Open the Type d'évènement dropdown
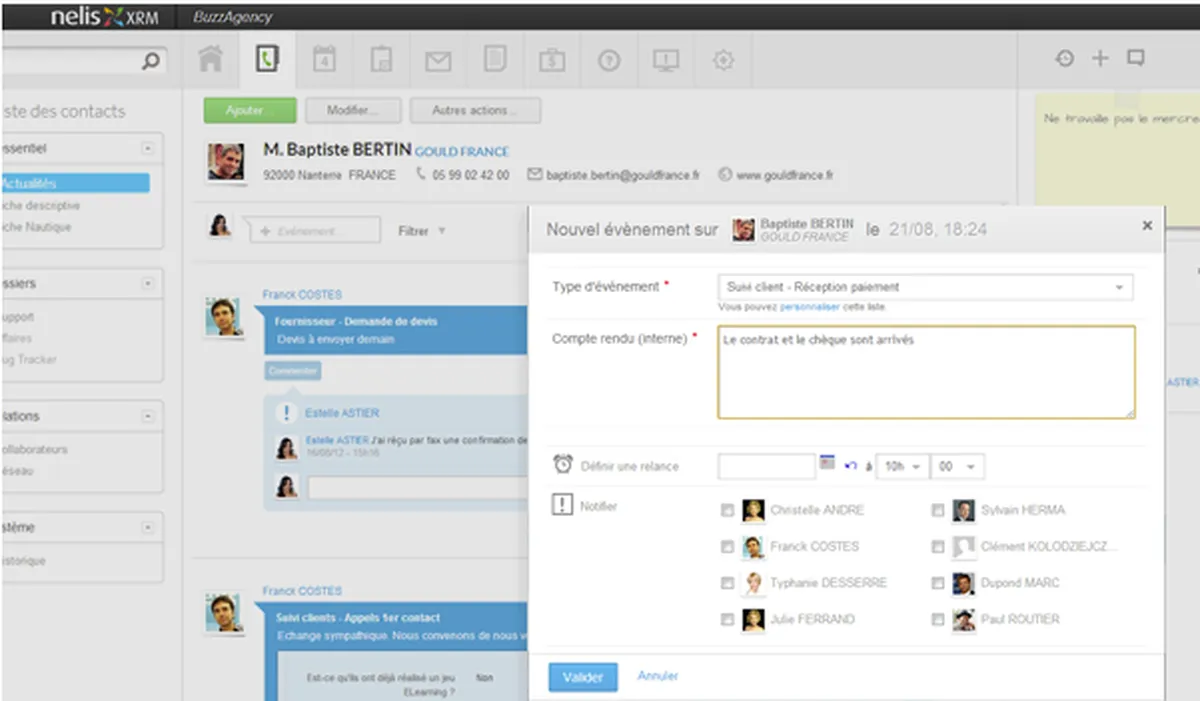Screen dimensions: 1200x701 [x=926, y=287]
